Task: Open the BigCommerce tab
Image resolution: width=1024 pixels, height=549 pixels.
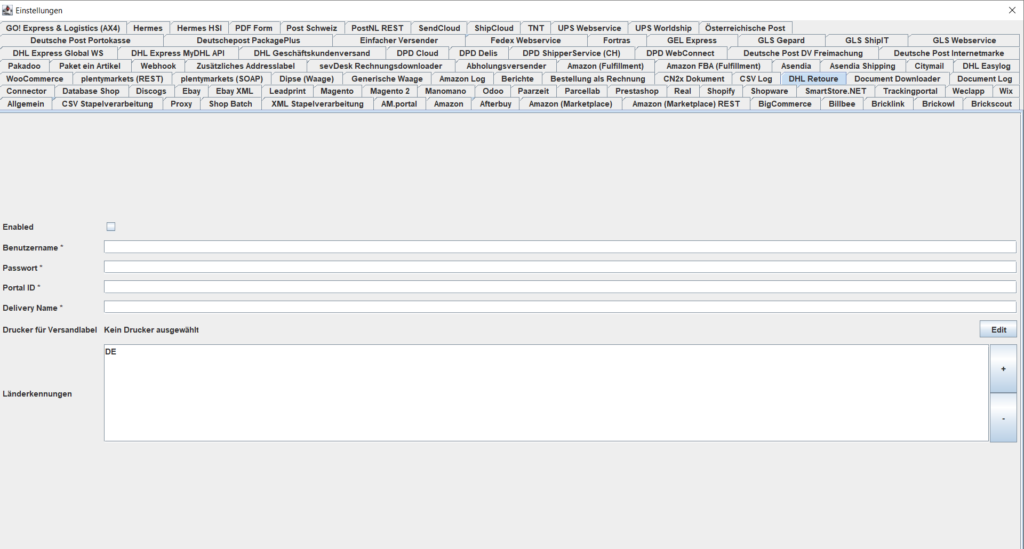Action: pos(784,104)
